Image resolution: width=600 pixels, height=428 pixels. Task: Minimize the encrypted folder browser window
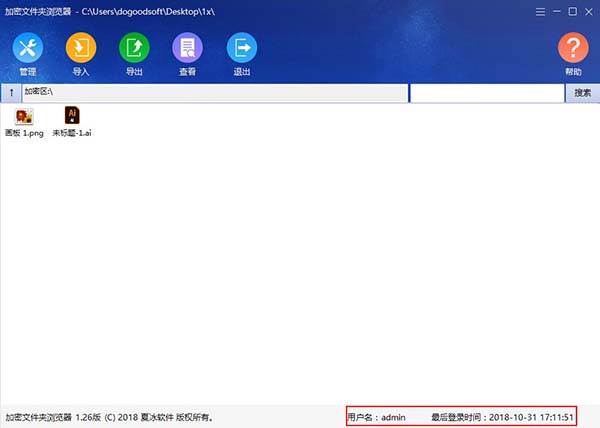coord(557,12)
